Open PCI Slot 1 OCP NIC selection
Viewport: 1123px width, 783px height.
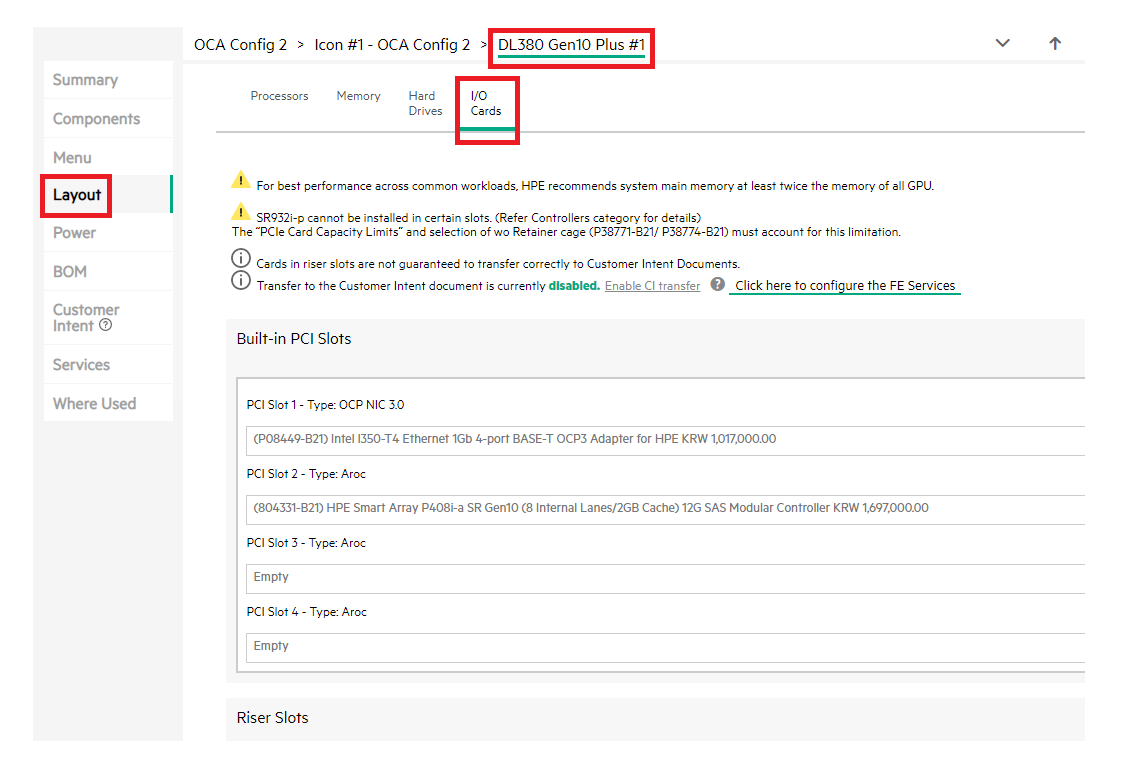pyautogui.click(x=665, y=440)
